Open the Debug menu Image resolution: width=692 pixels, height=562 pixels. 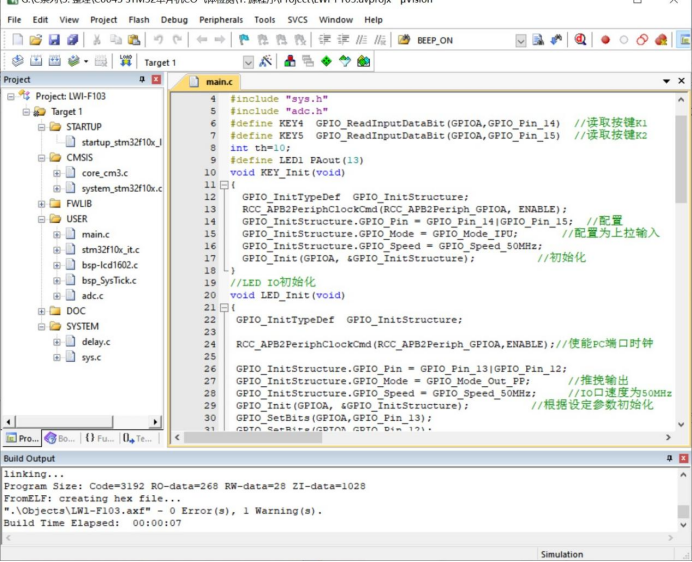174,20
